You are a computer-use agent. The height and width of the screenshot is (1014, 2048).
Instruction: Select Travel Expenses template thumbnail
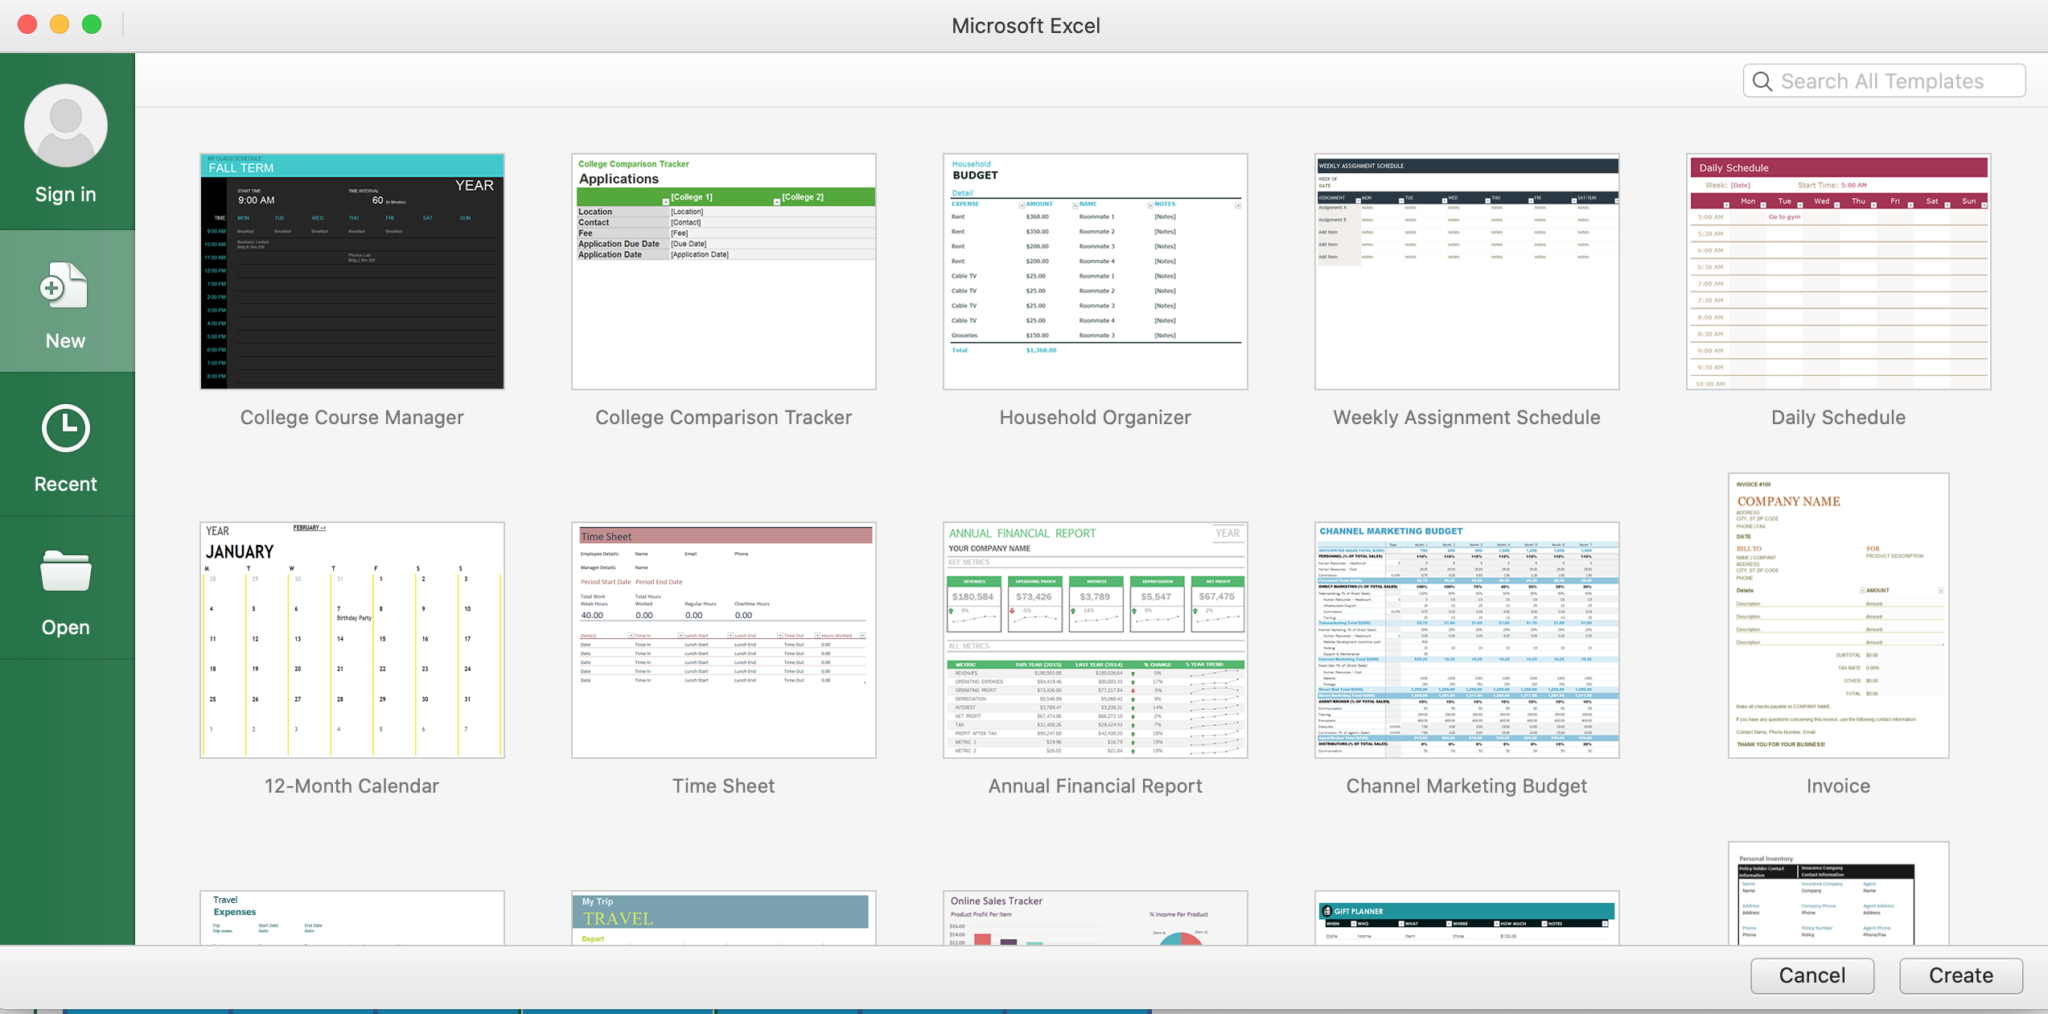[352, 918]
